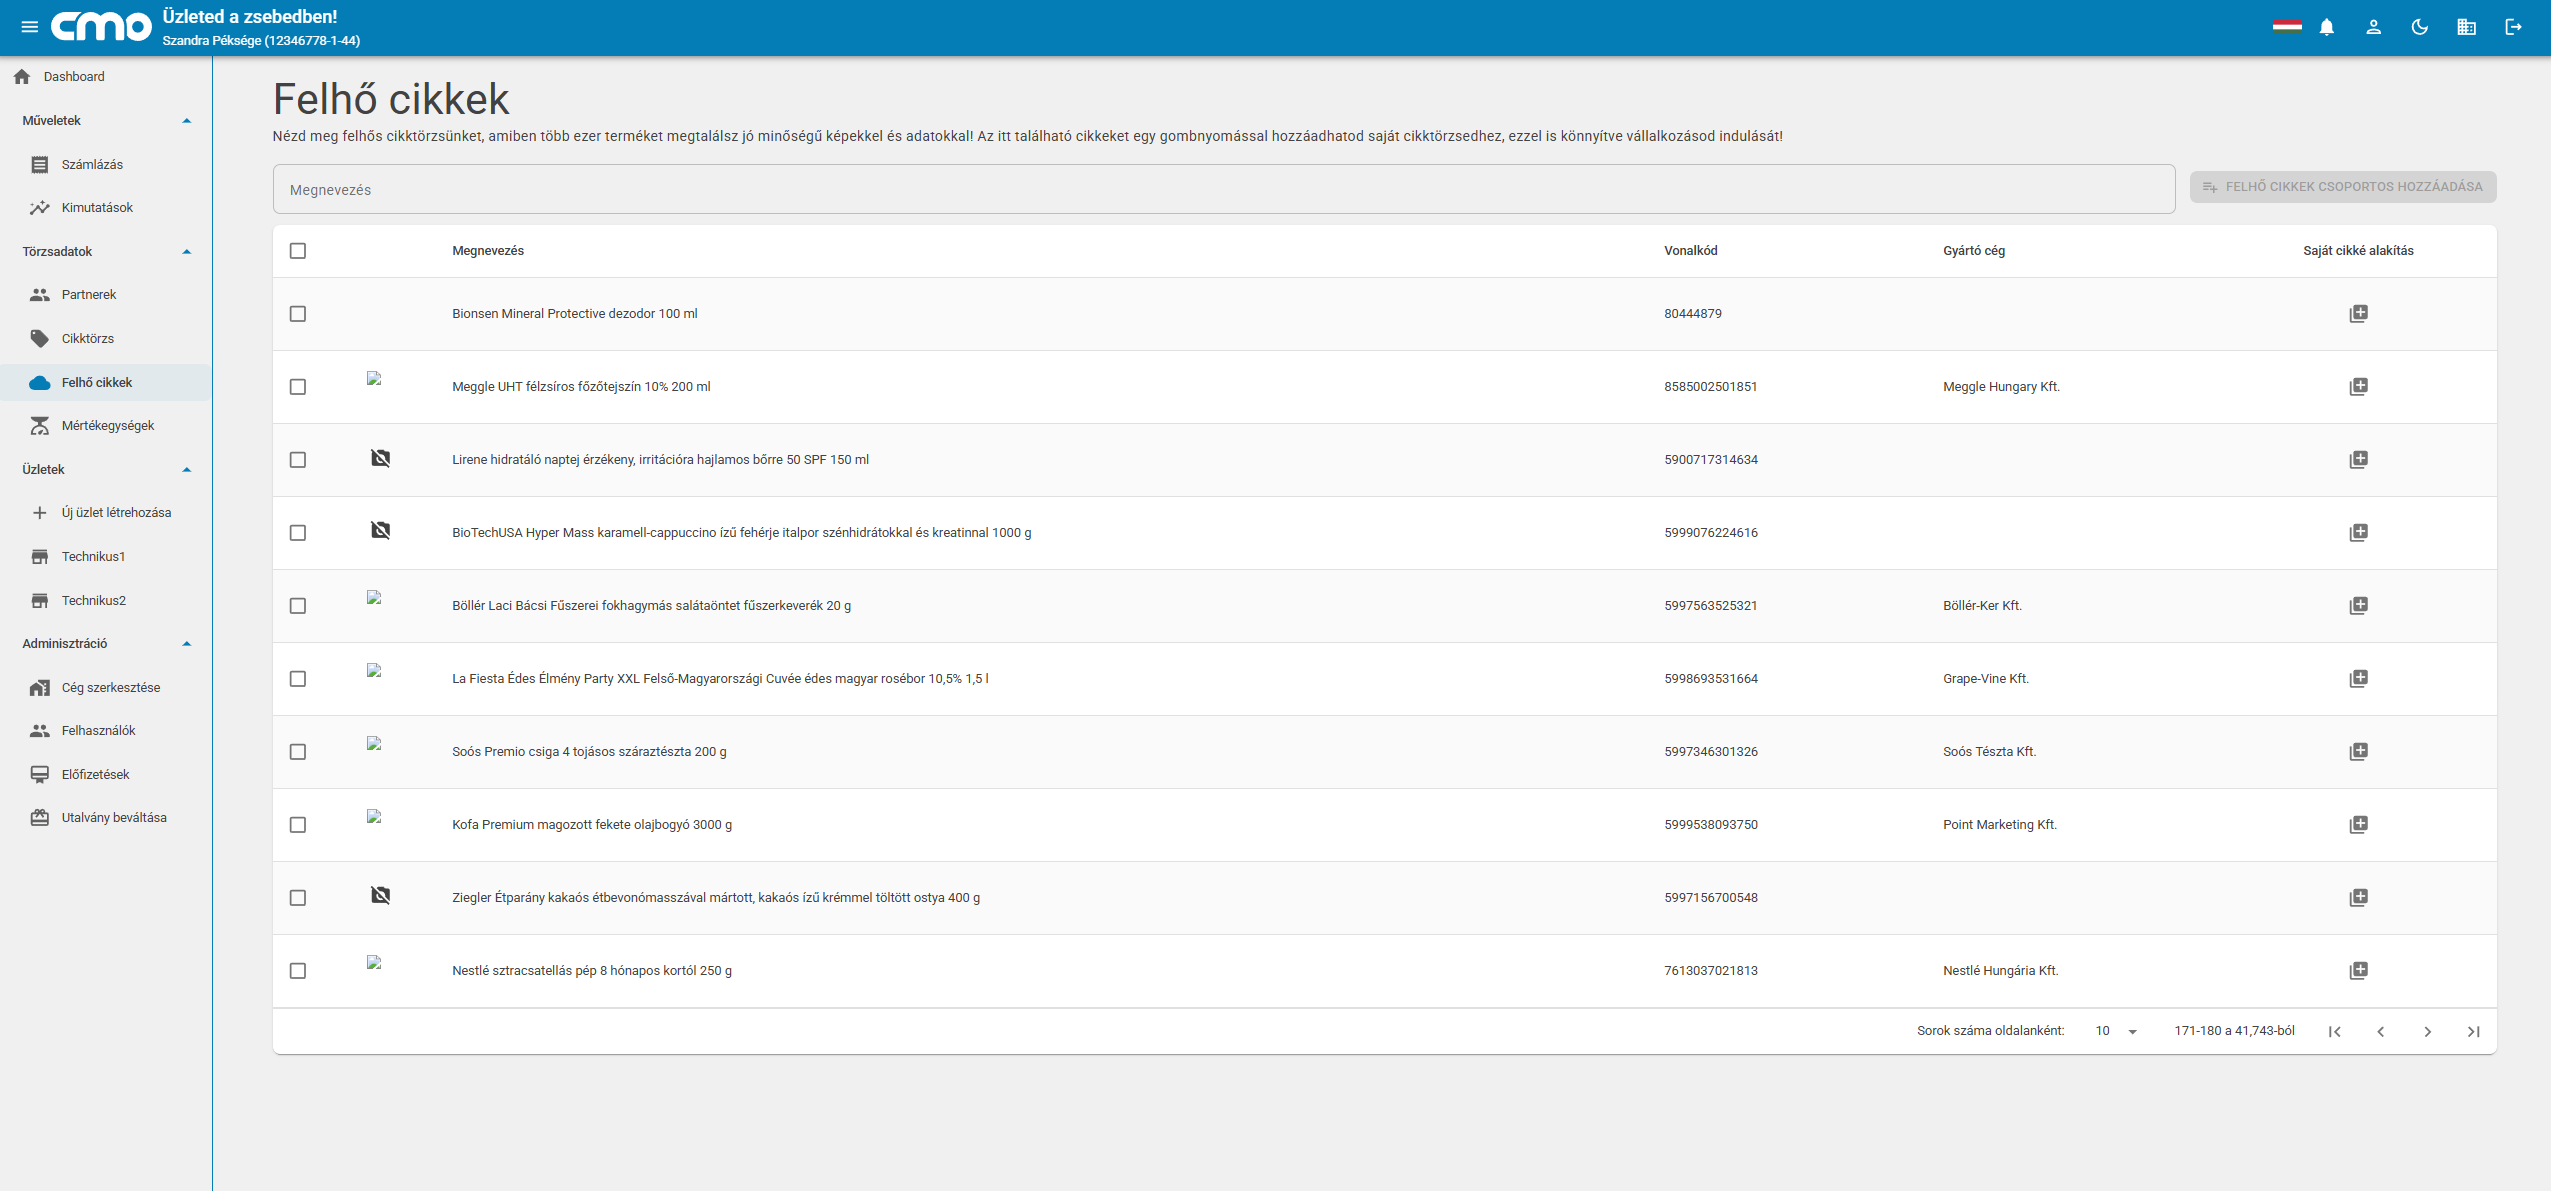Check the Bionsen Mineral Protective dezodor row

tap(298, 314)
